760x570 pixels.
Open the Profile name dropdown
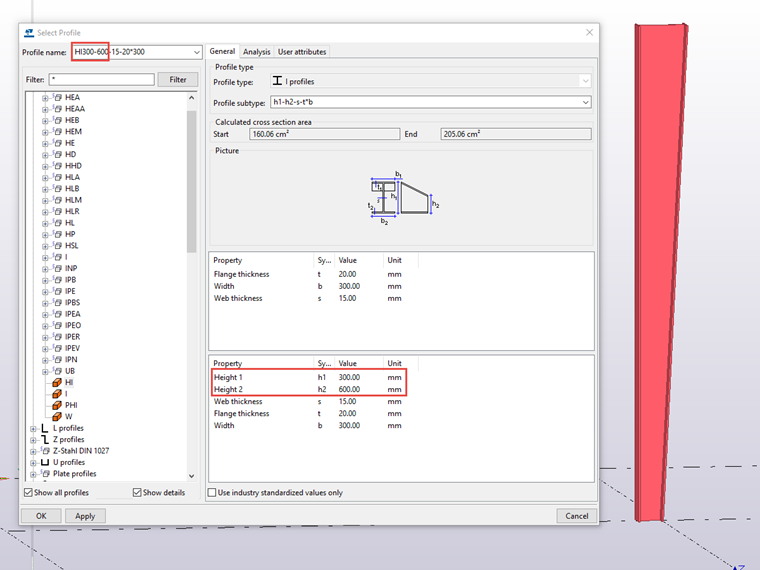pos(196,52)
